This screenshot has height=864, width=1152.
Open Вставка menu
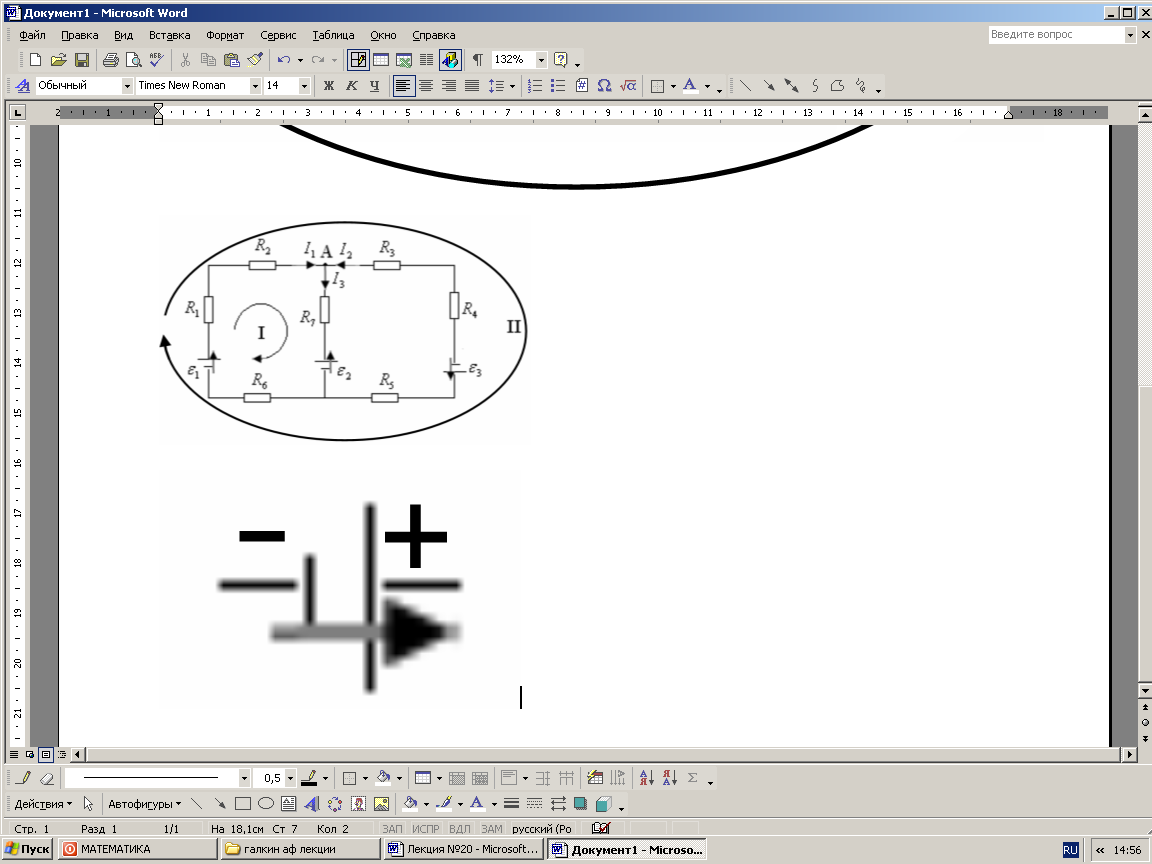[169, 35]
